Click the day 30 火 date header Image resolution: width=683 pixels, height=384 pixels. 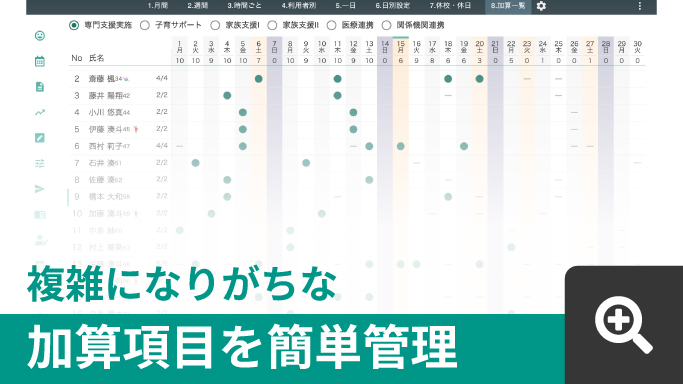(637, 47)
